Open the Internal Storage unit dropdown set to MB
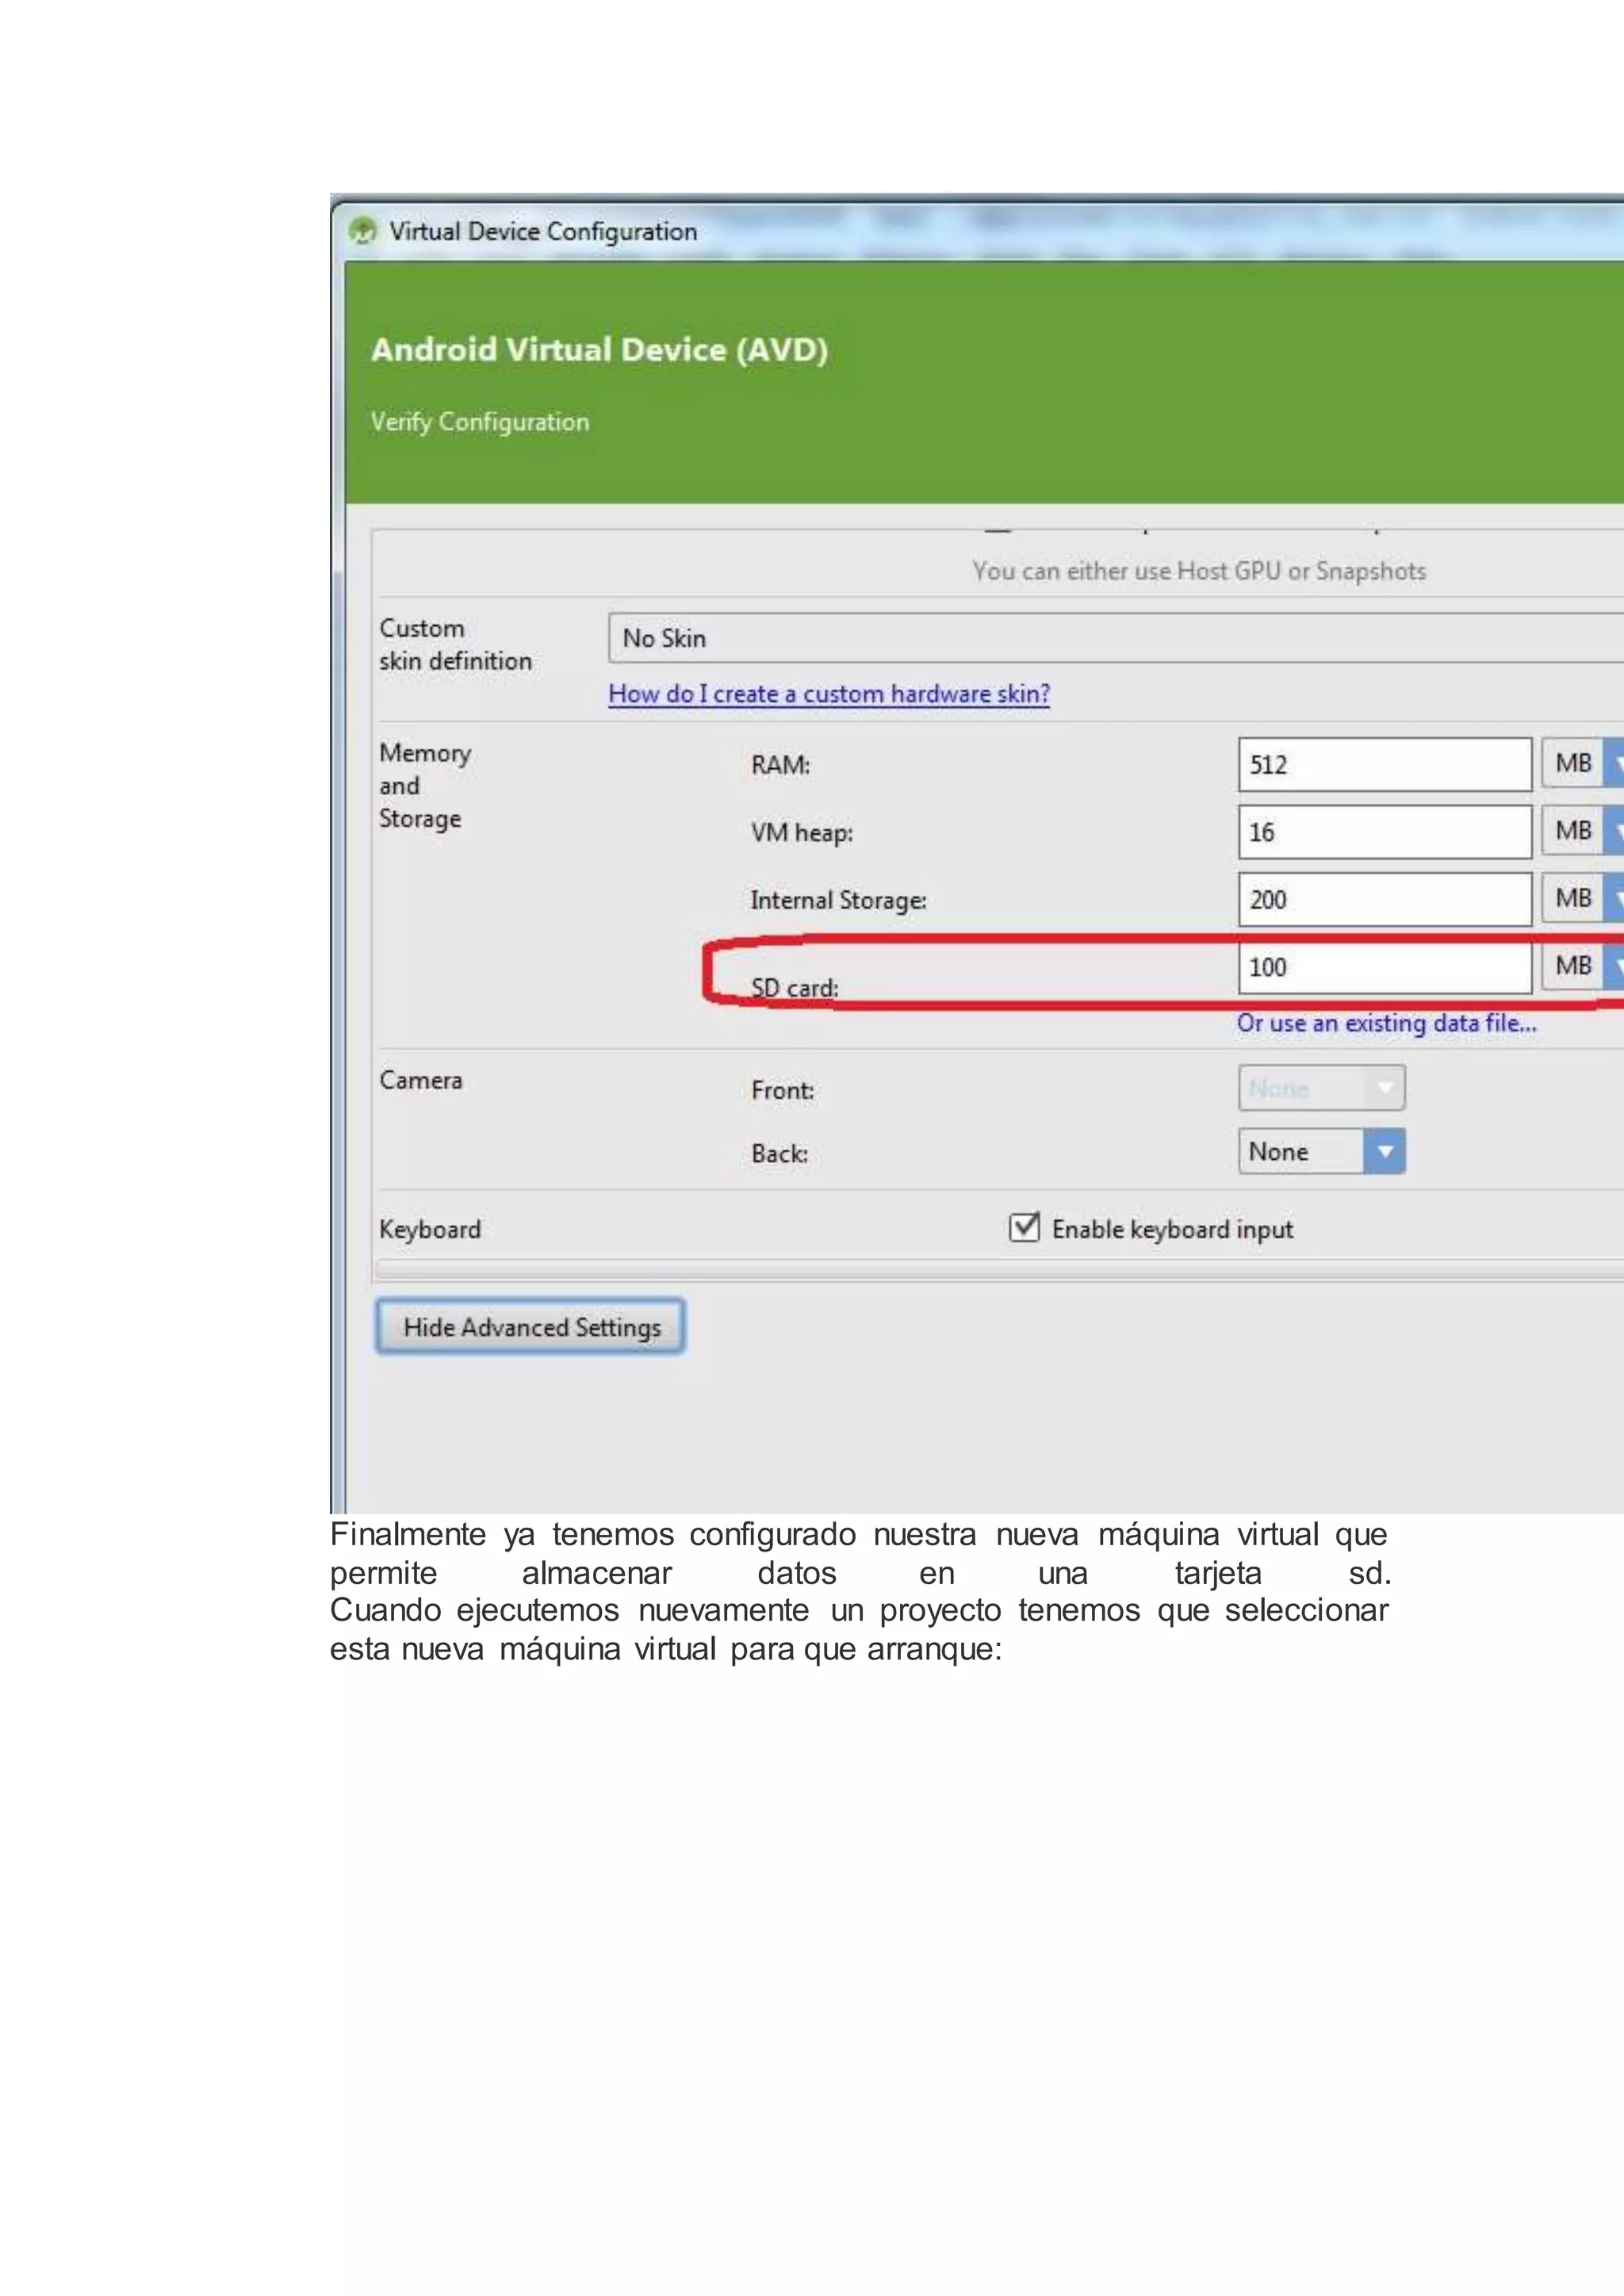This screenshot has height=2296, width=1624. [1583, 898]
